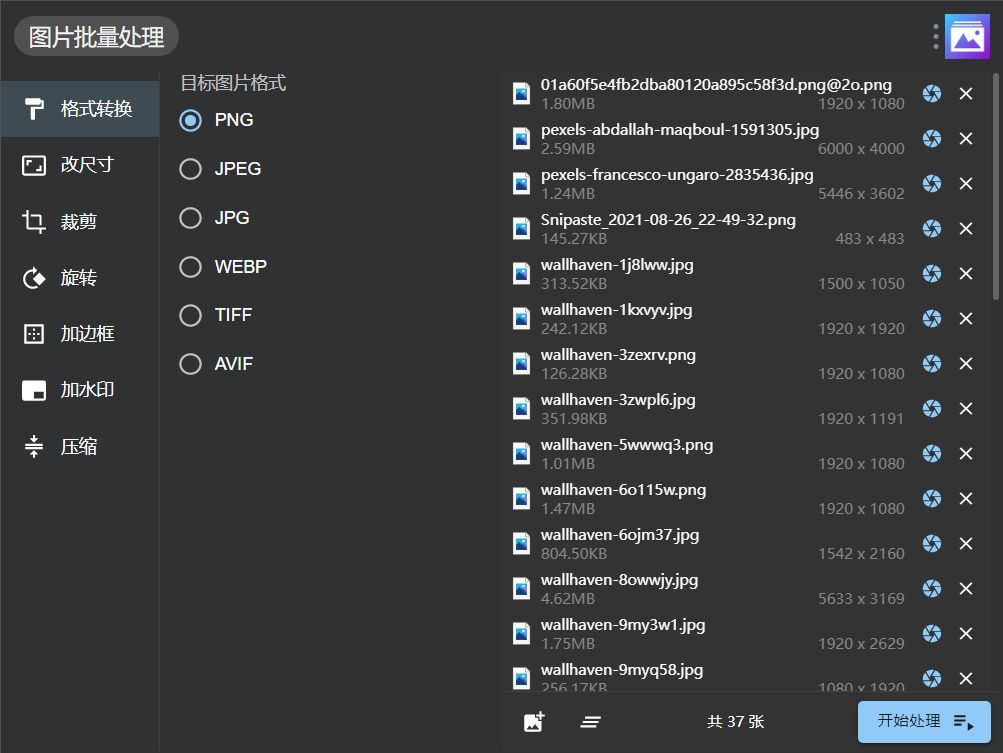Click the file list vertical scrollbar
The width and height of the screenshot is (1003, 753).
(996, 186)
